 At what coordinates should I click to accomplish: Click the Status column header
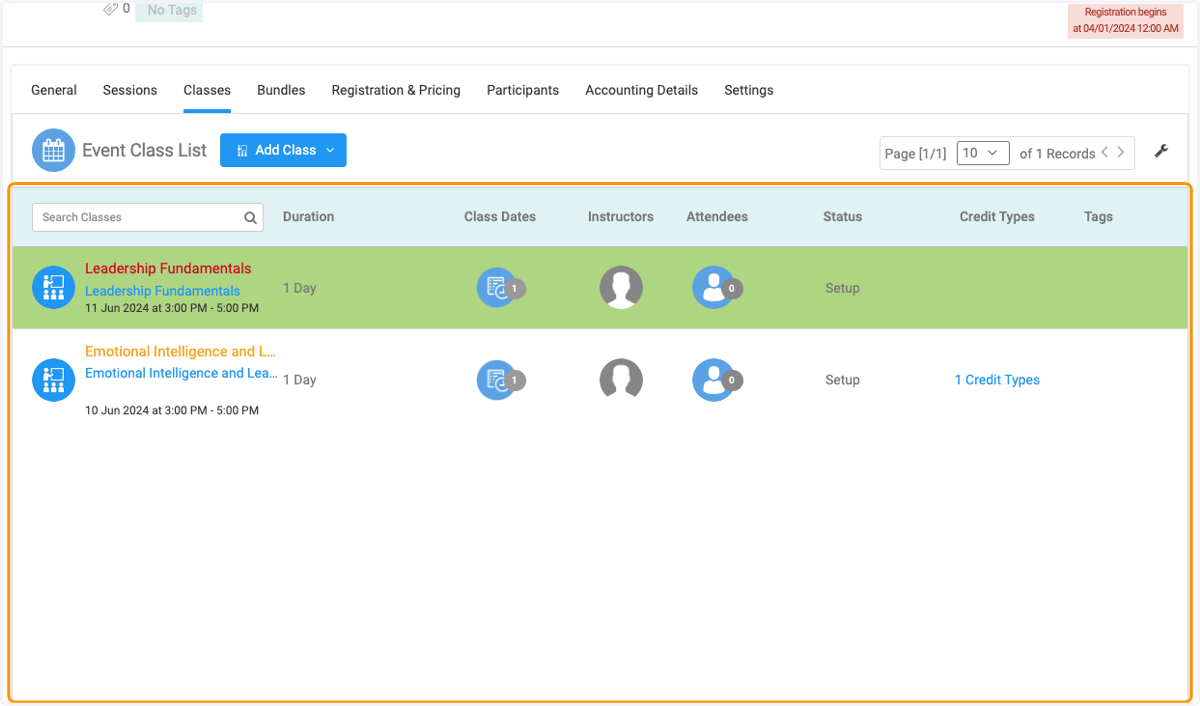coord(842,217)
